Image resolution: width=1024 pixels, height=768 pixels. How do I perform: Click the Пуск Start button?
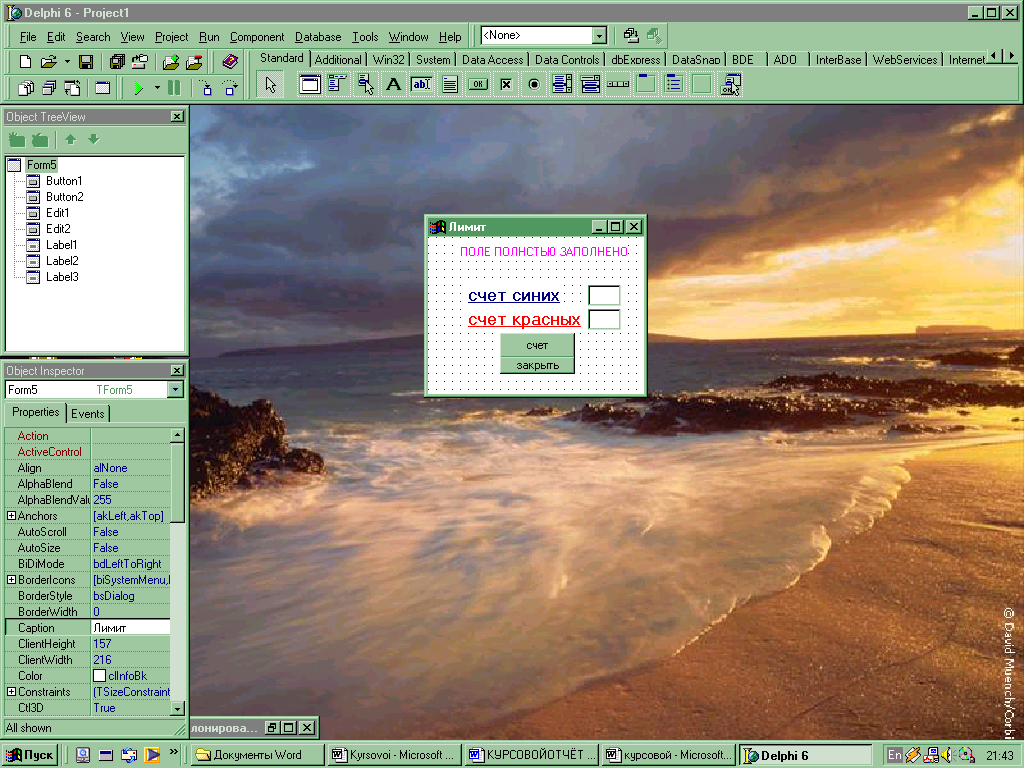click(x=31, y=755)
